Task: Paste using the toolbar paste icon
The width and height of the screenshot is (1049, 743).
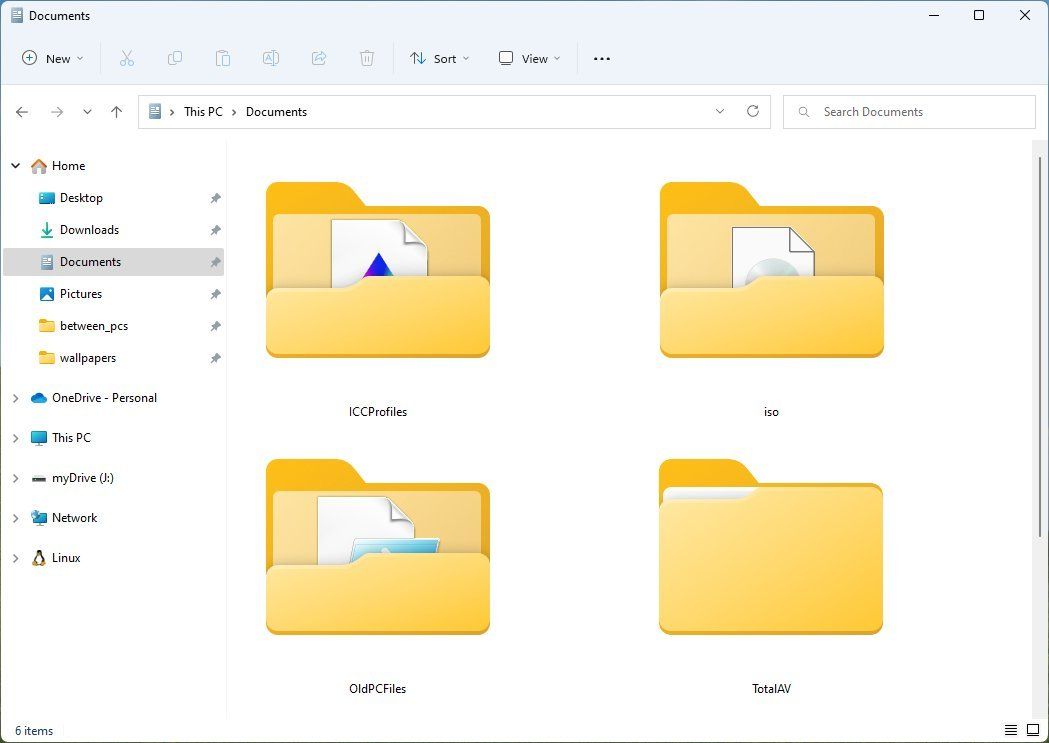Action: (x=223, y=58)
